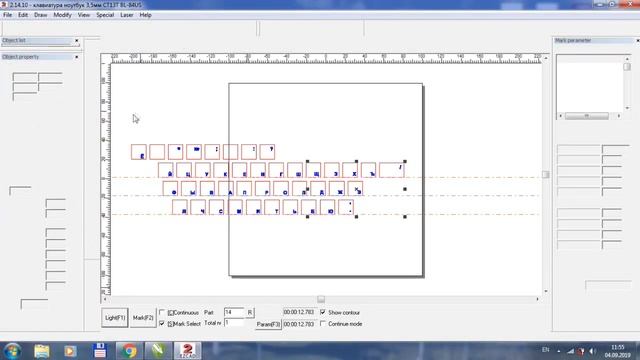This screenshot has width=640, height=360.
Task: Switch to CorelDRAW green taskbar icon
Action: pos(158,351)
